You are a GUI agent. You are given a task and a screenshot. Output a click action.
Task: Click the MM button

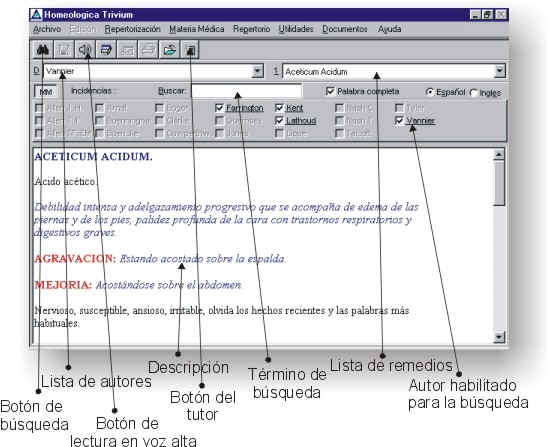(46, 92)
